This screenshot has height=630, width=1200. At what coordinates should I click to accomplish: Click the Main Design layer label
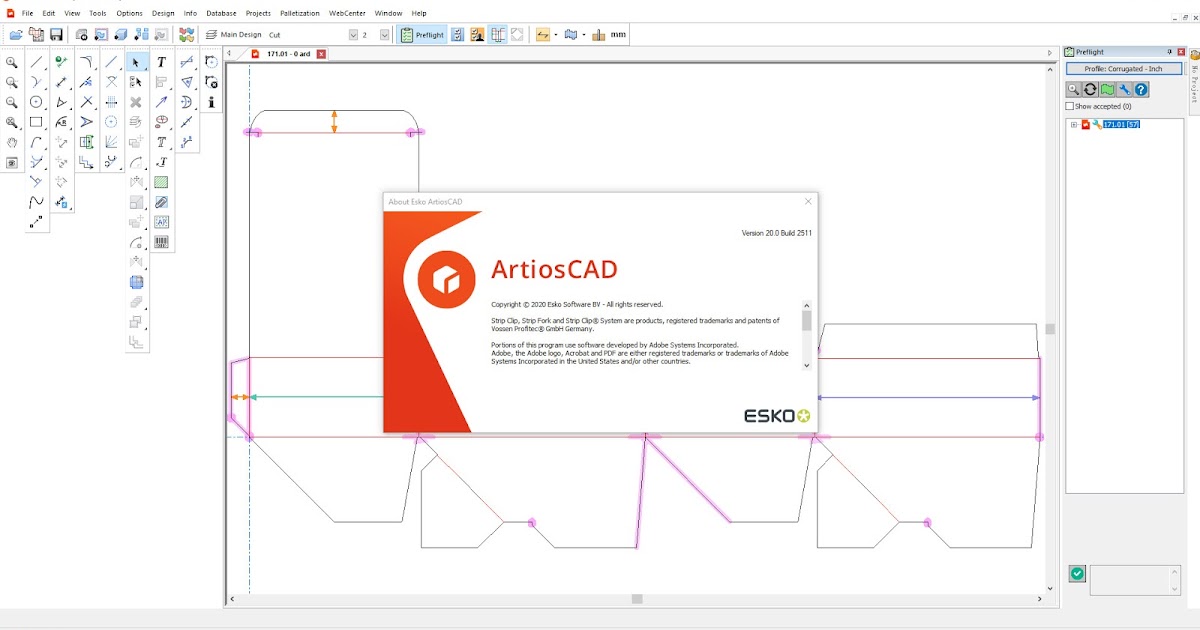[x=241, y=35]
